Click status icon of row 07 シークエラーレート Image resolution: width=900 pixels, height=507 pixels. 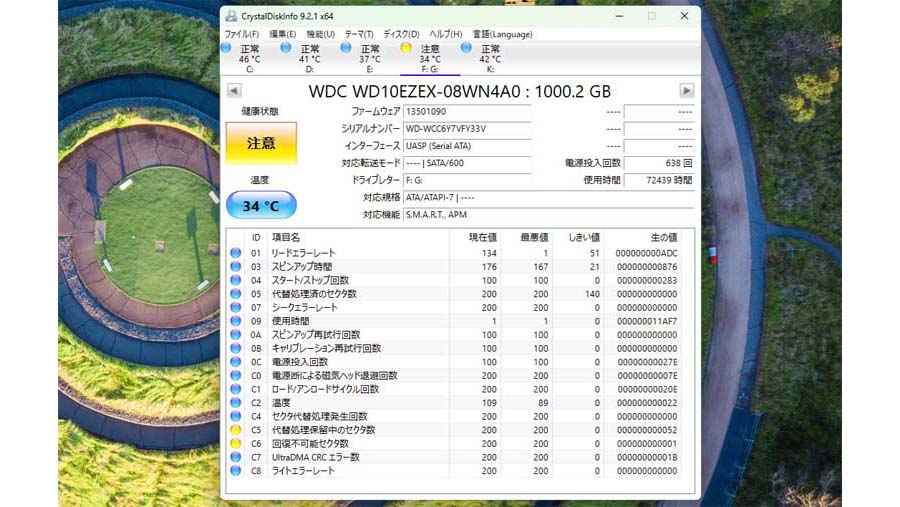coord(235,307)
